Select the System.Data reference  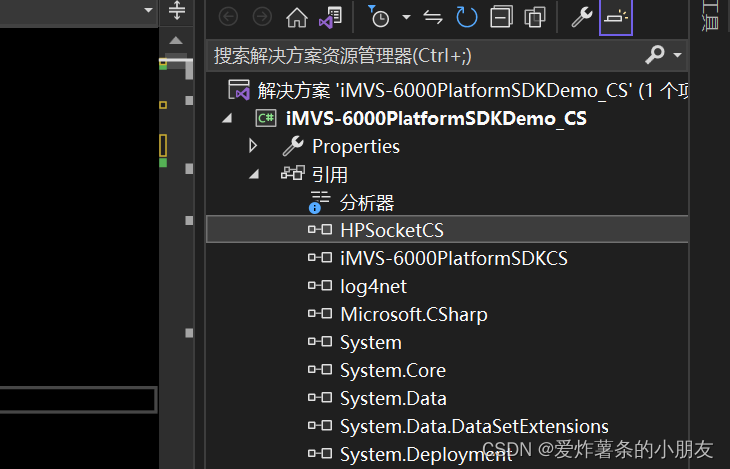(393, 399)
